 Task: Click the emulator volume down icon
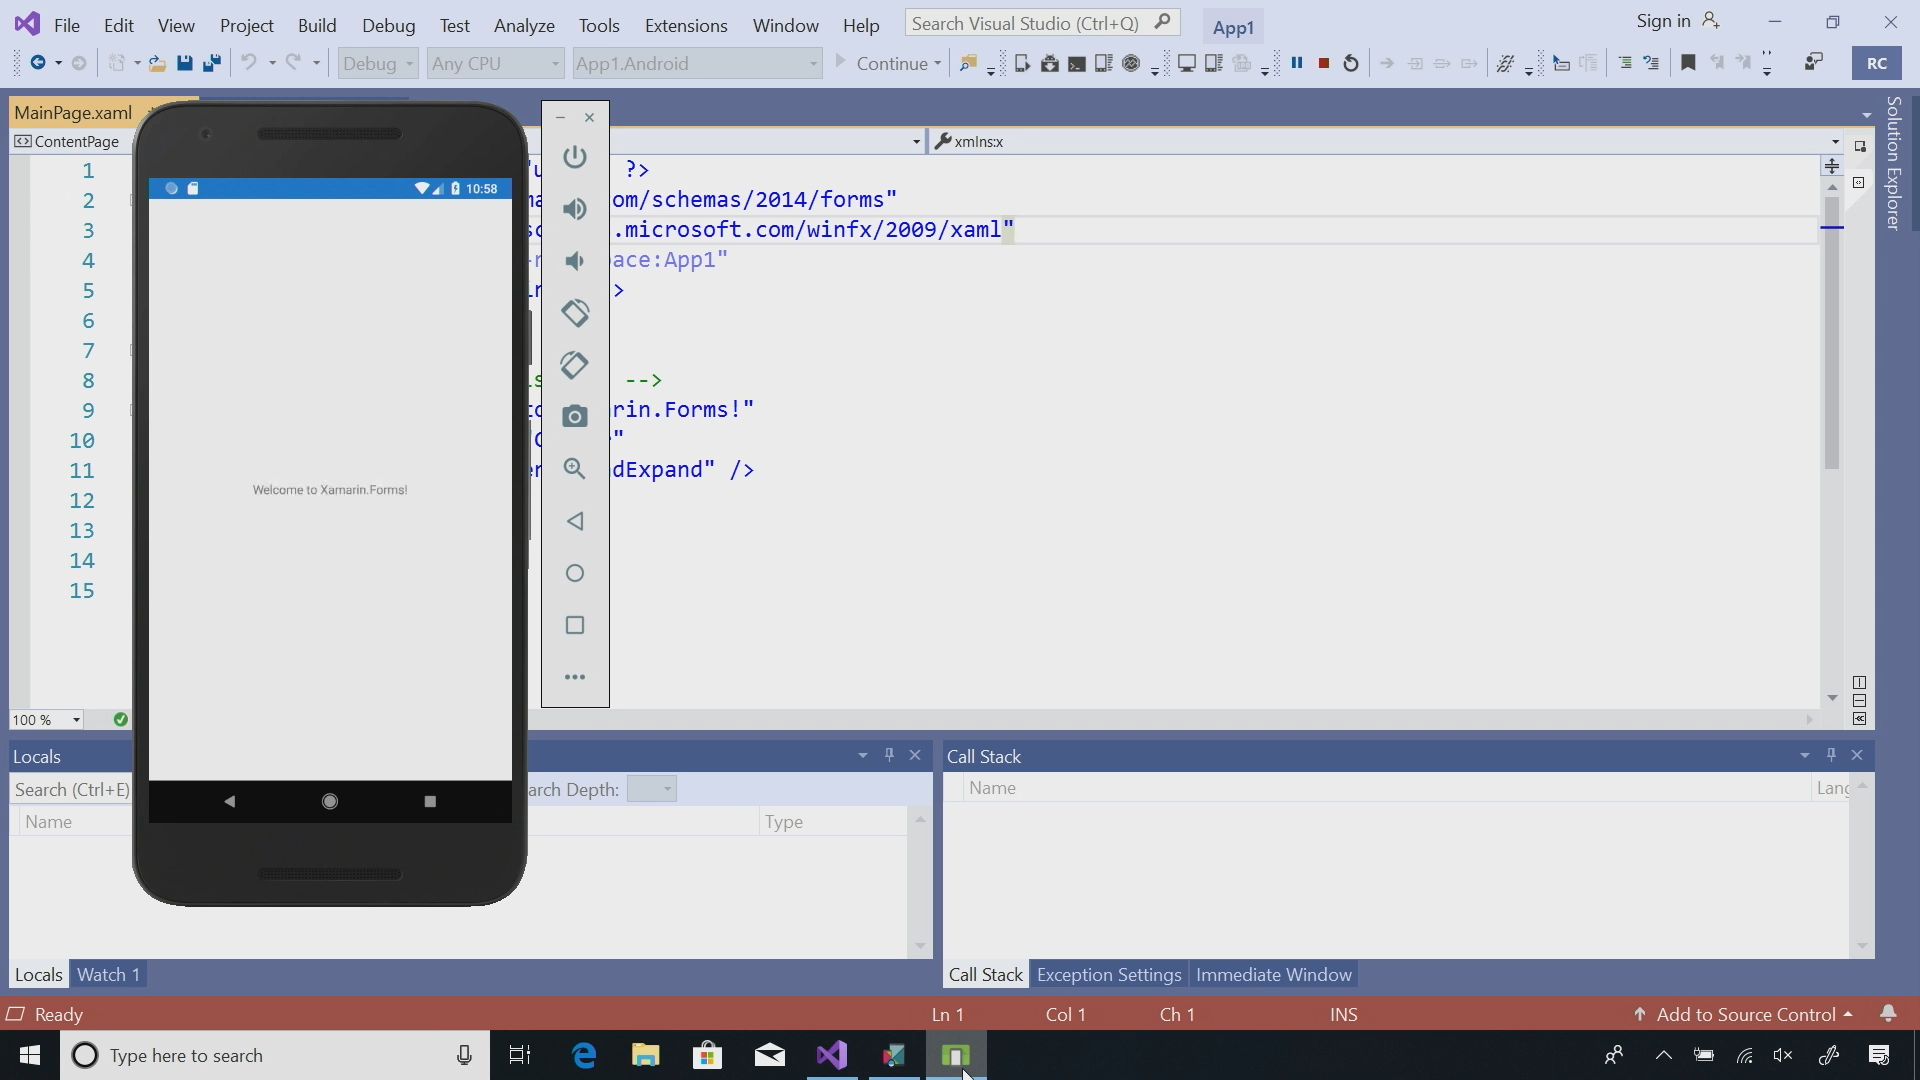tap(574, 261)
